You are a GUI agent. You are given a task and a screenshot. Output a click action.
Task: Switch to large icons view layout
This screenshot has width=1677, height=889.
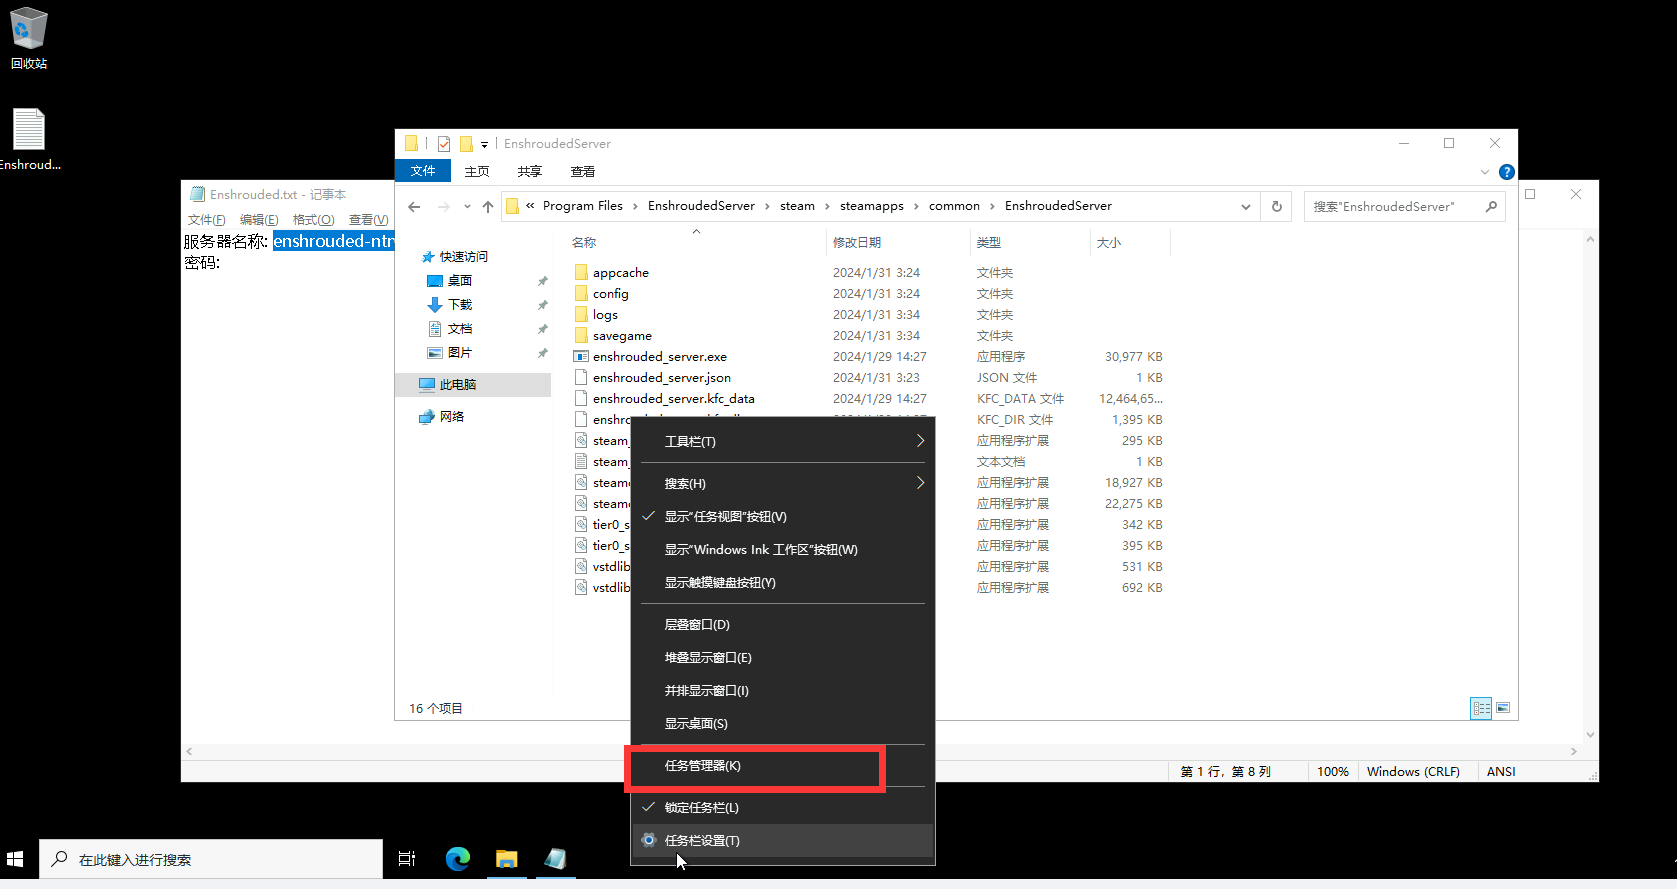pyautogui.click(x=1503, y=708)
